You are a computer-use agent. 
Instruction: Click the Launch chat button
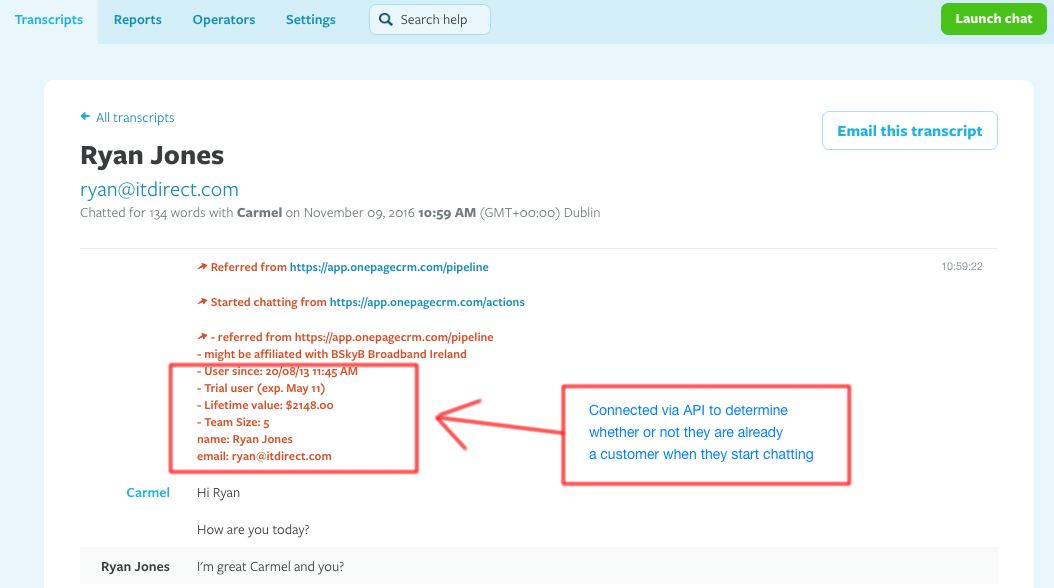(993, 18)
